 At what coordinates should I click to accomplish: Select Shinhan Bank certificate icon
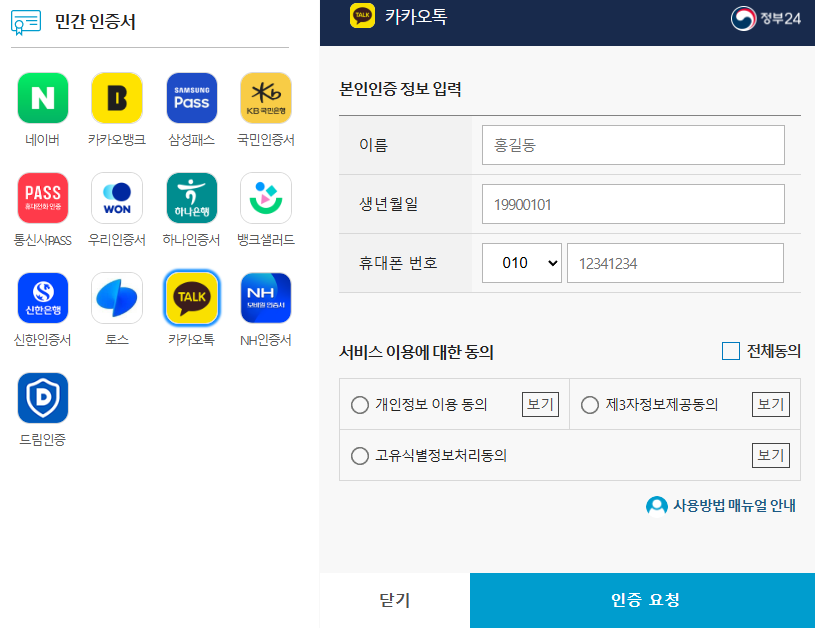[x=43, y=298]
